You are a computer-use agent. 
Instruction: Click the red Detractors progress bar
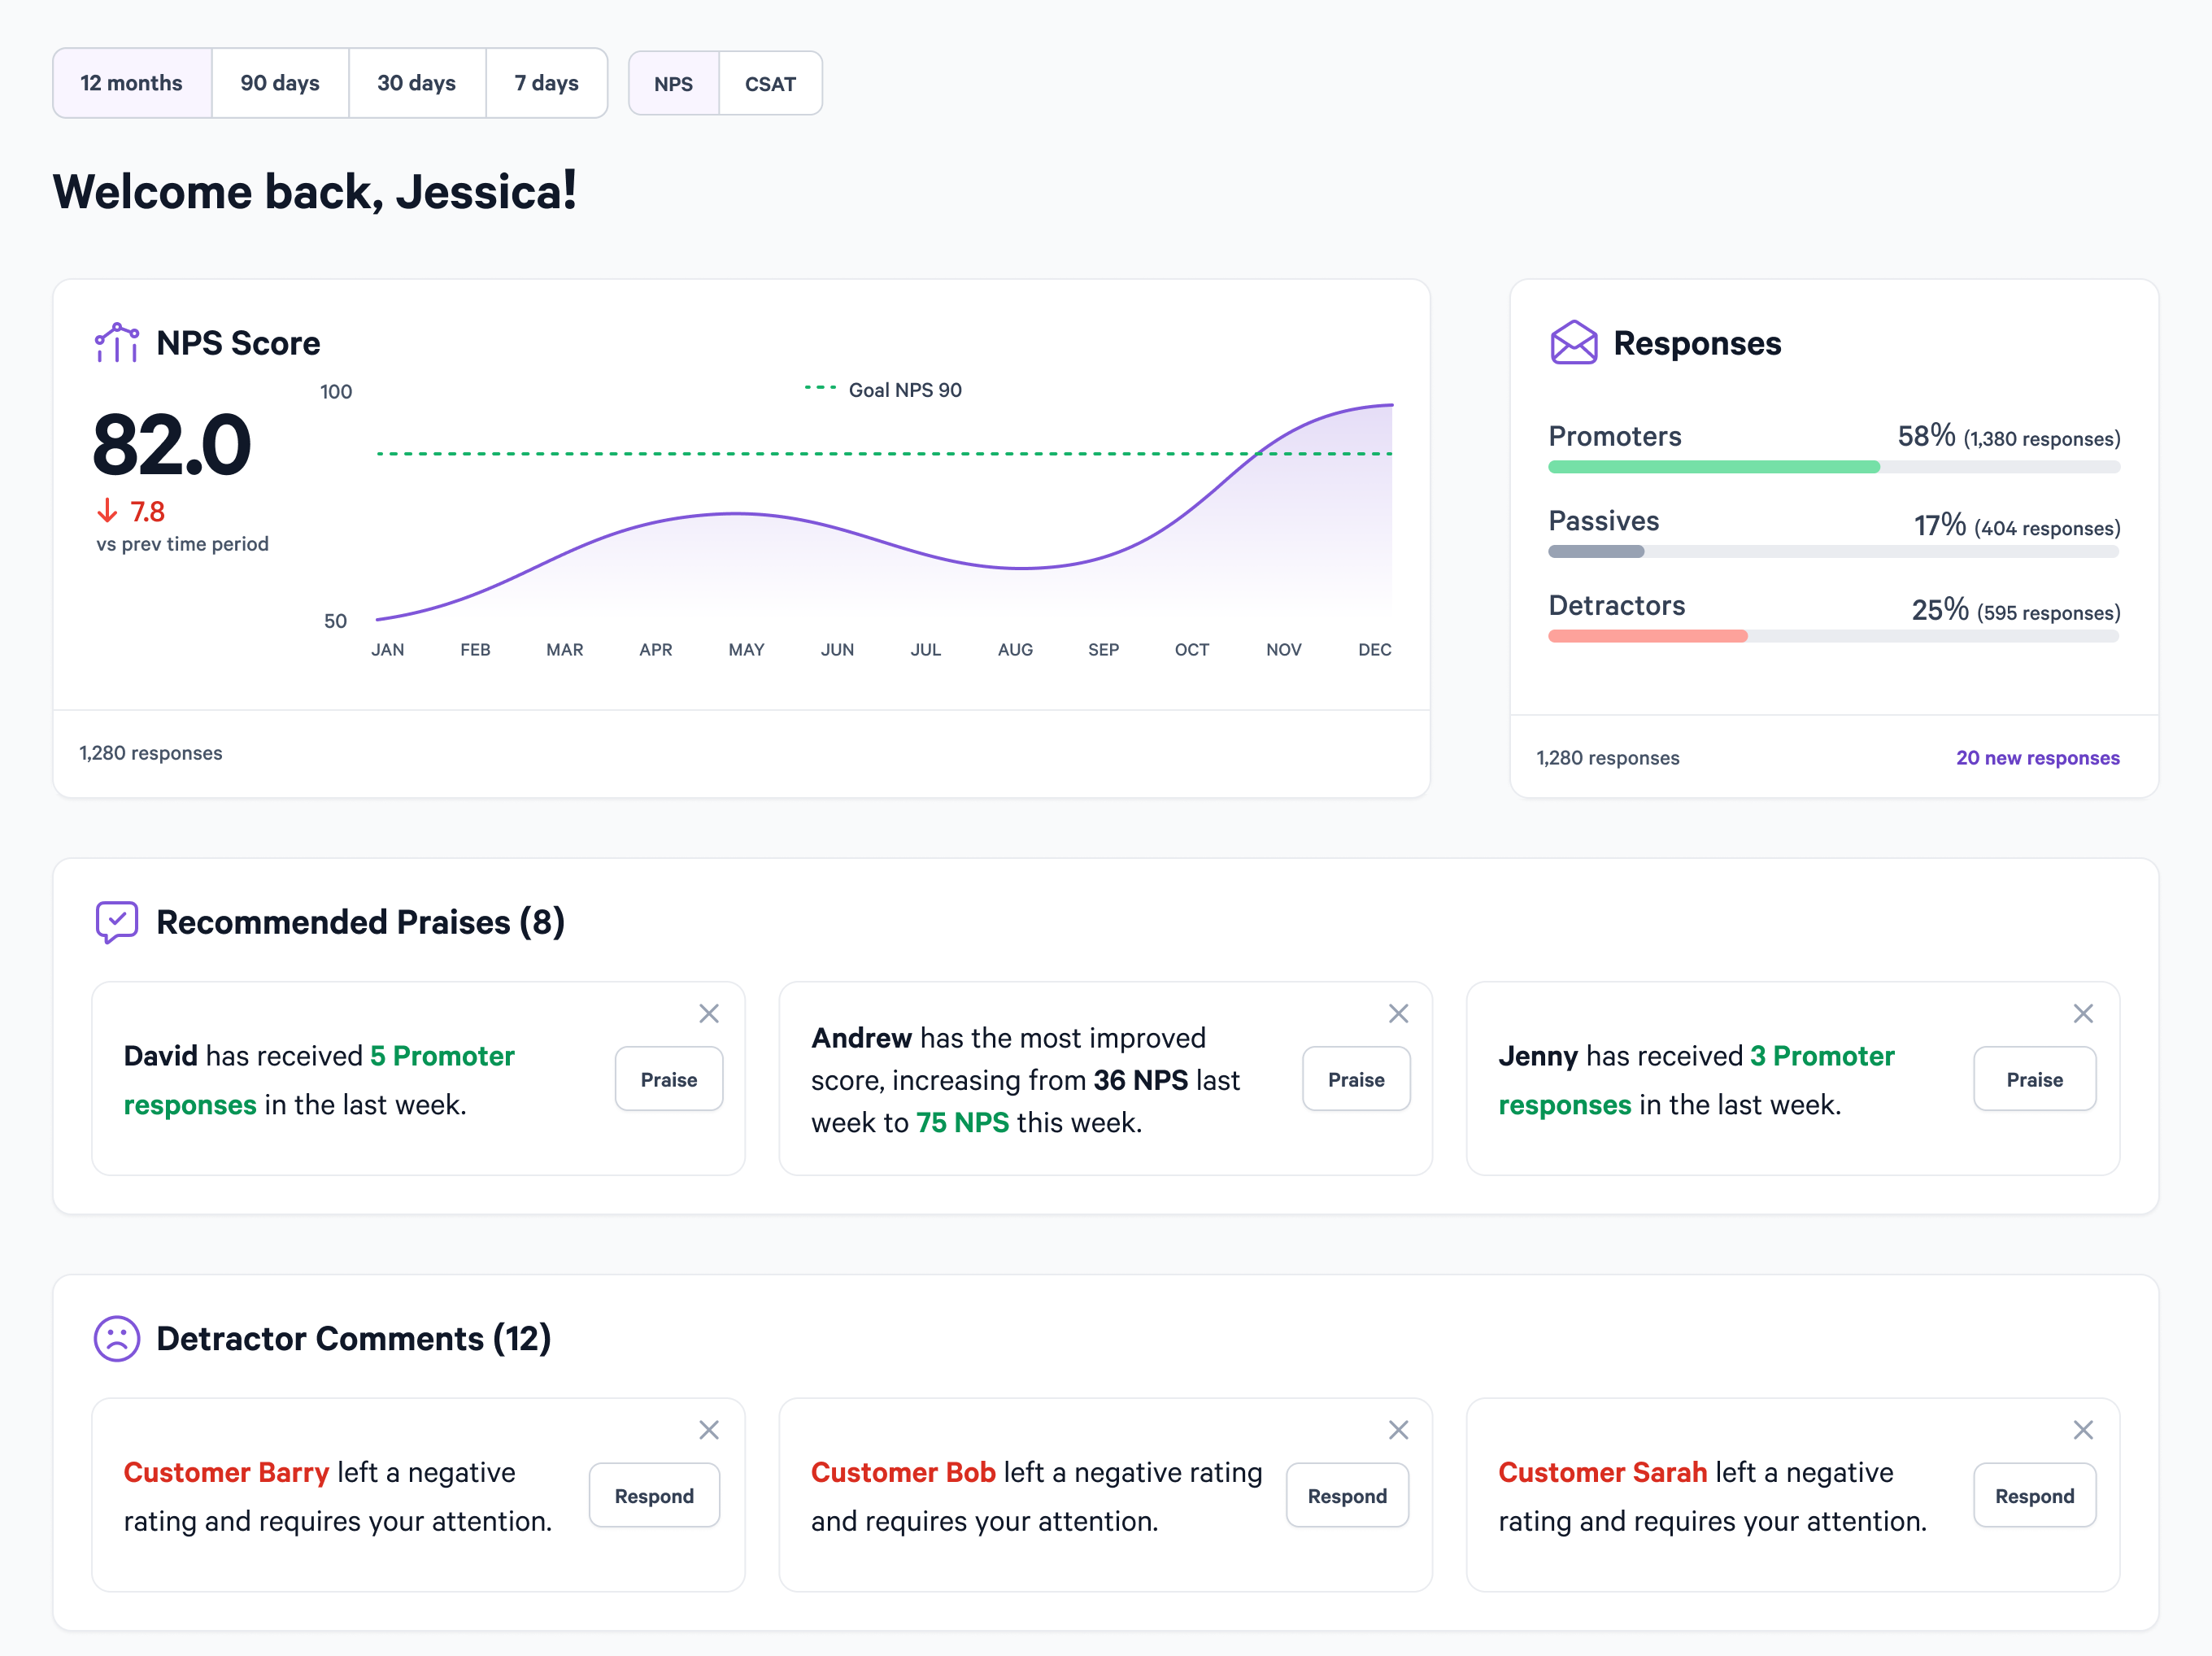point(1647,636)
